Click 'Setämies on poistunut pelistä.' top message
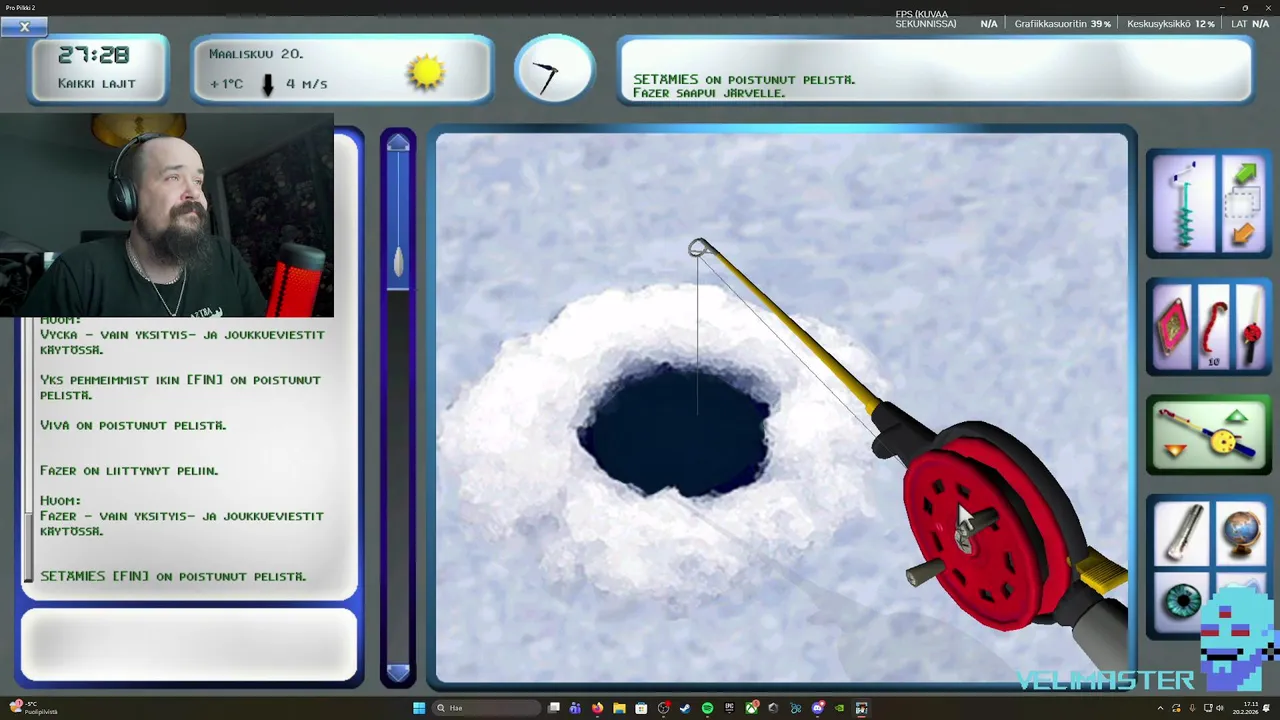Viewport: 1280px width, 720px height. click(x=744, y=79)
